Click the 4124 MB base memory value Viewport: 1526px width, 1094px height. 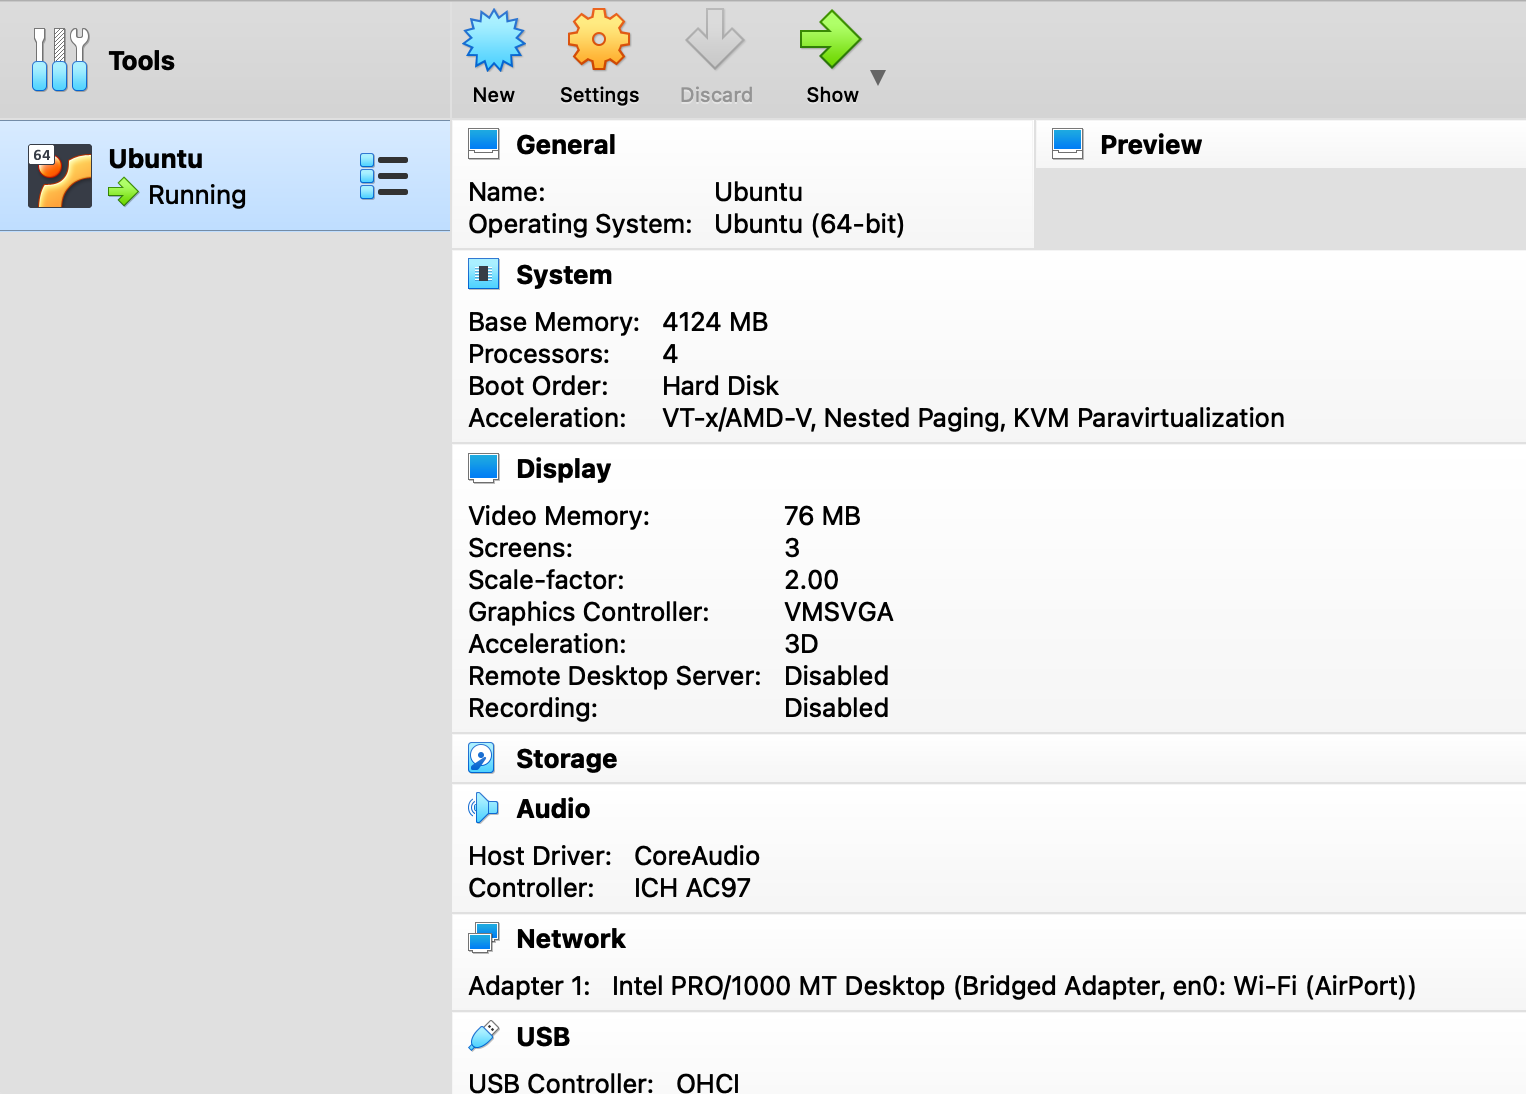(x=715, y=322)
